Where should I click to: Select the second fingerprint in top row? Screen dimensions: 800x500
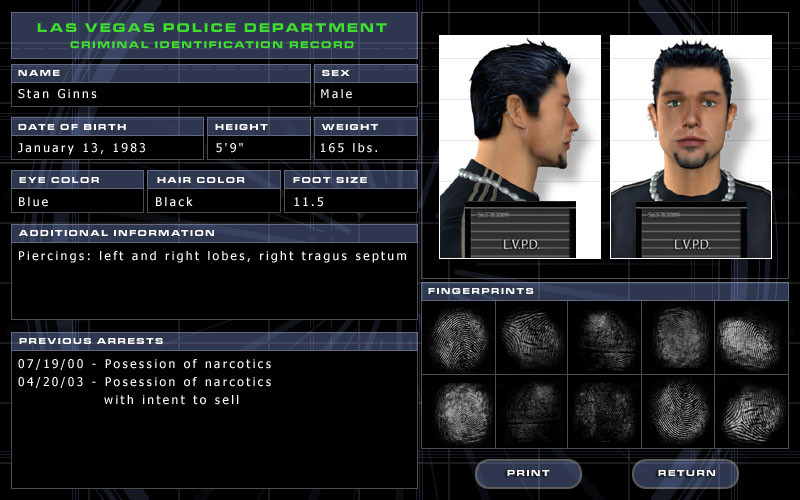pyautogui.click(x=532, y=338)
